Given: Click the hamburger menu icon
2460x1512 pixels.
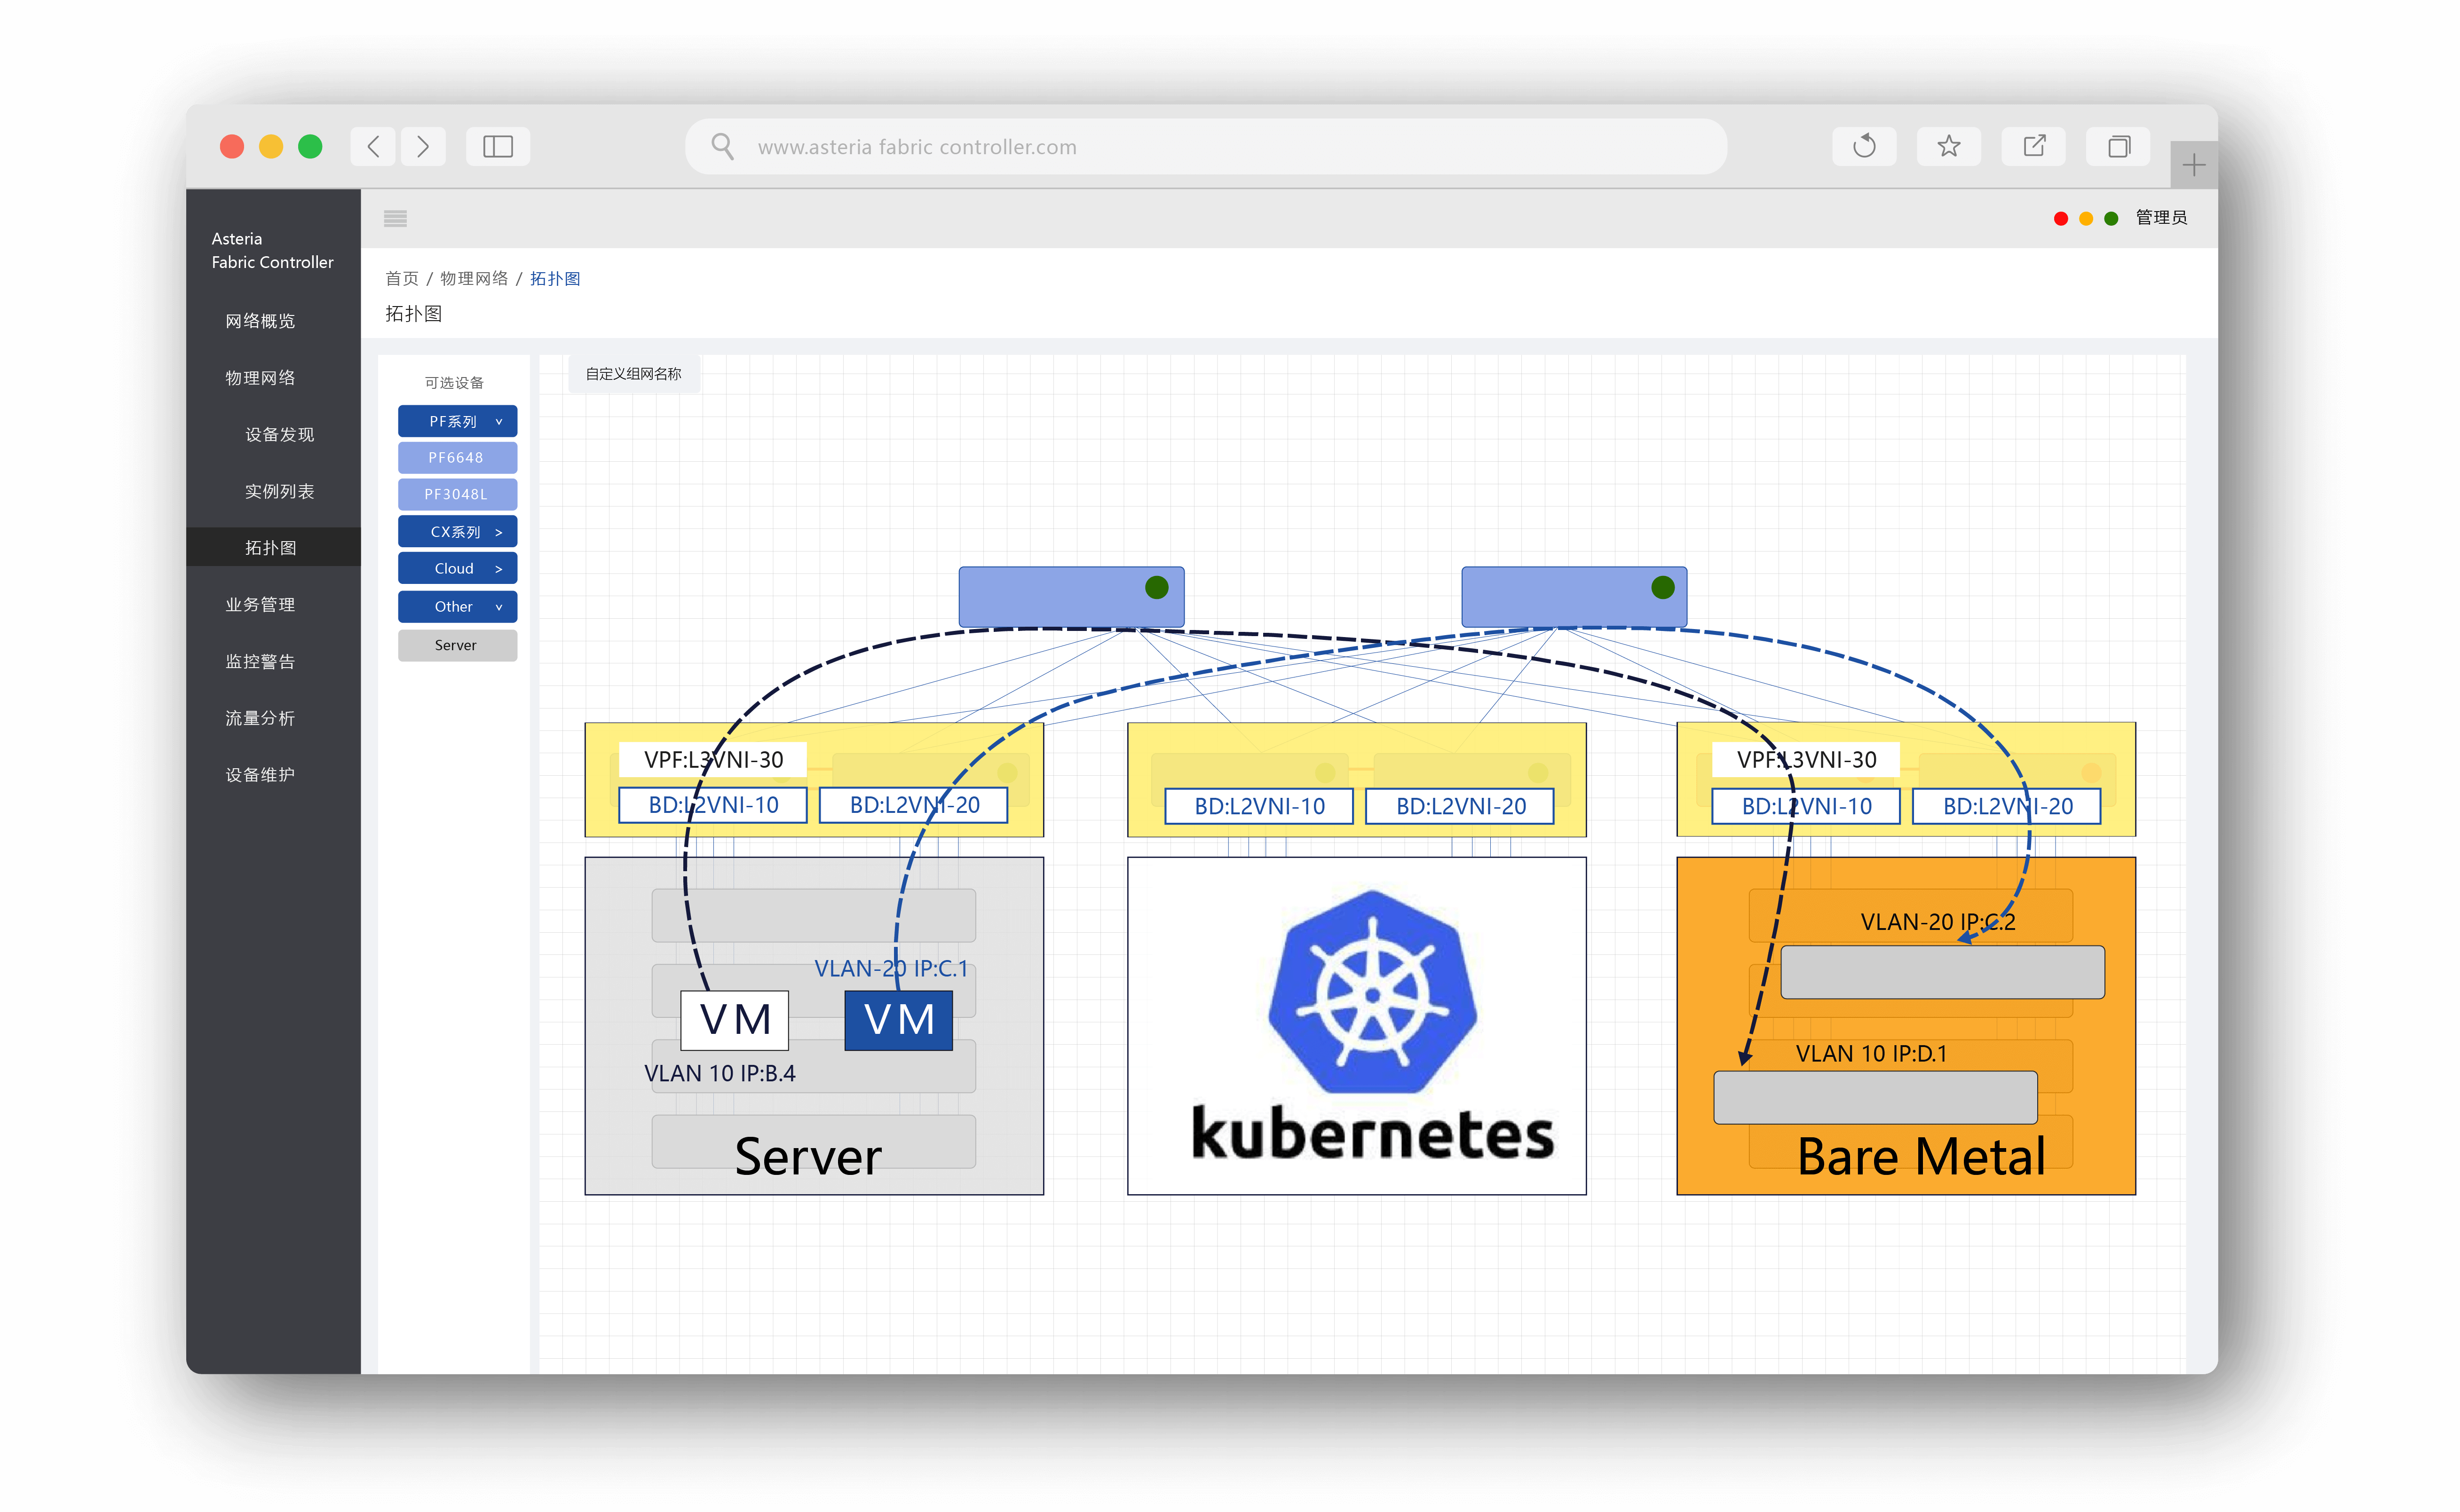Looking at the screenshot, I should pyautogui.click(x=395, y=218).
